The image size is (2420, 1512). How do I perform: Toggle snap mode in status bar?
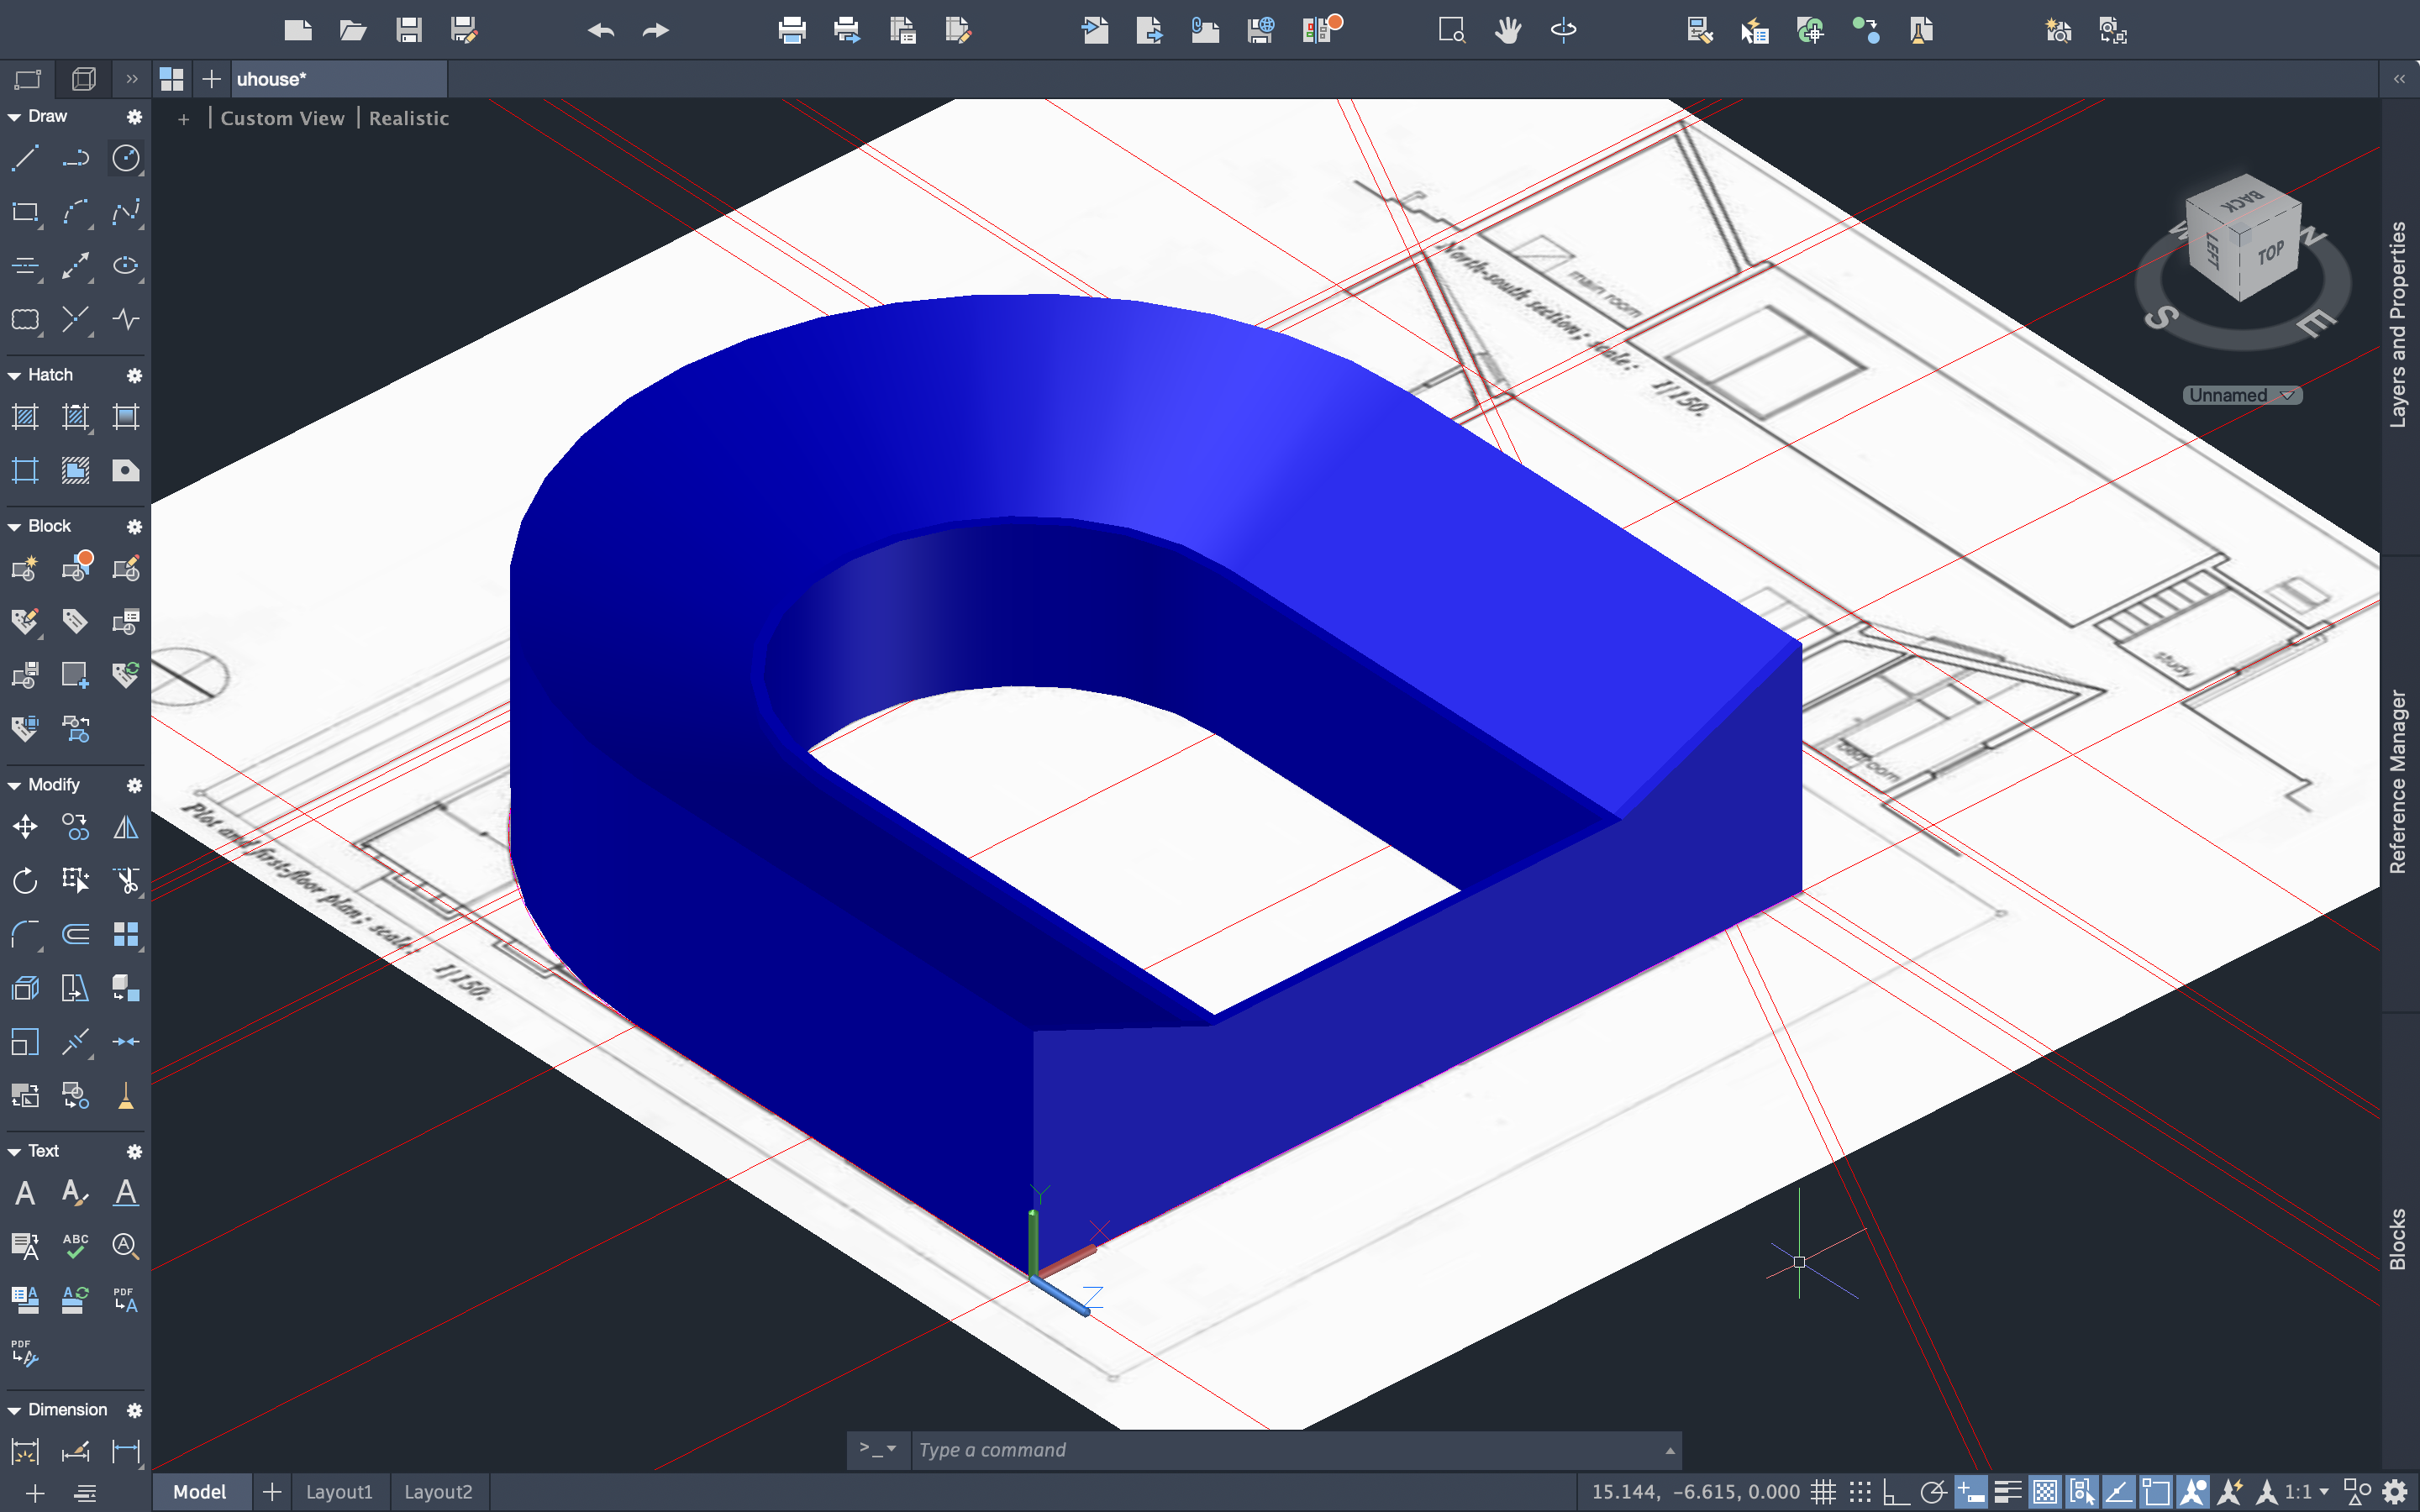1860,1492
